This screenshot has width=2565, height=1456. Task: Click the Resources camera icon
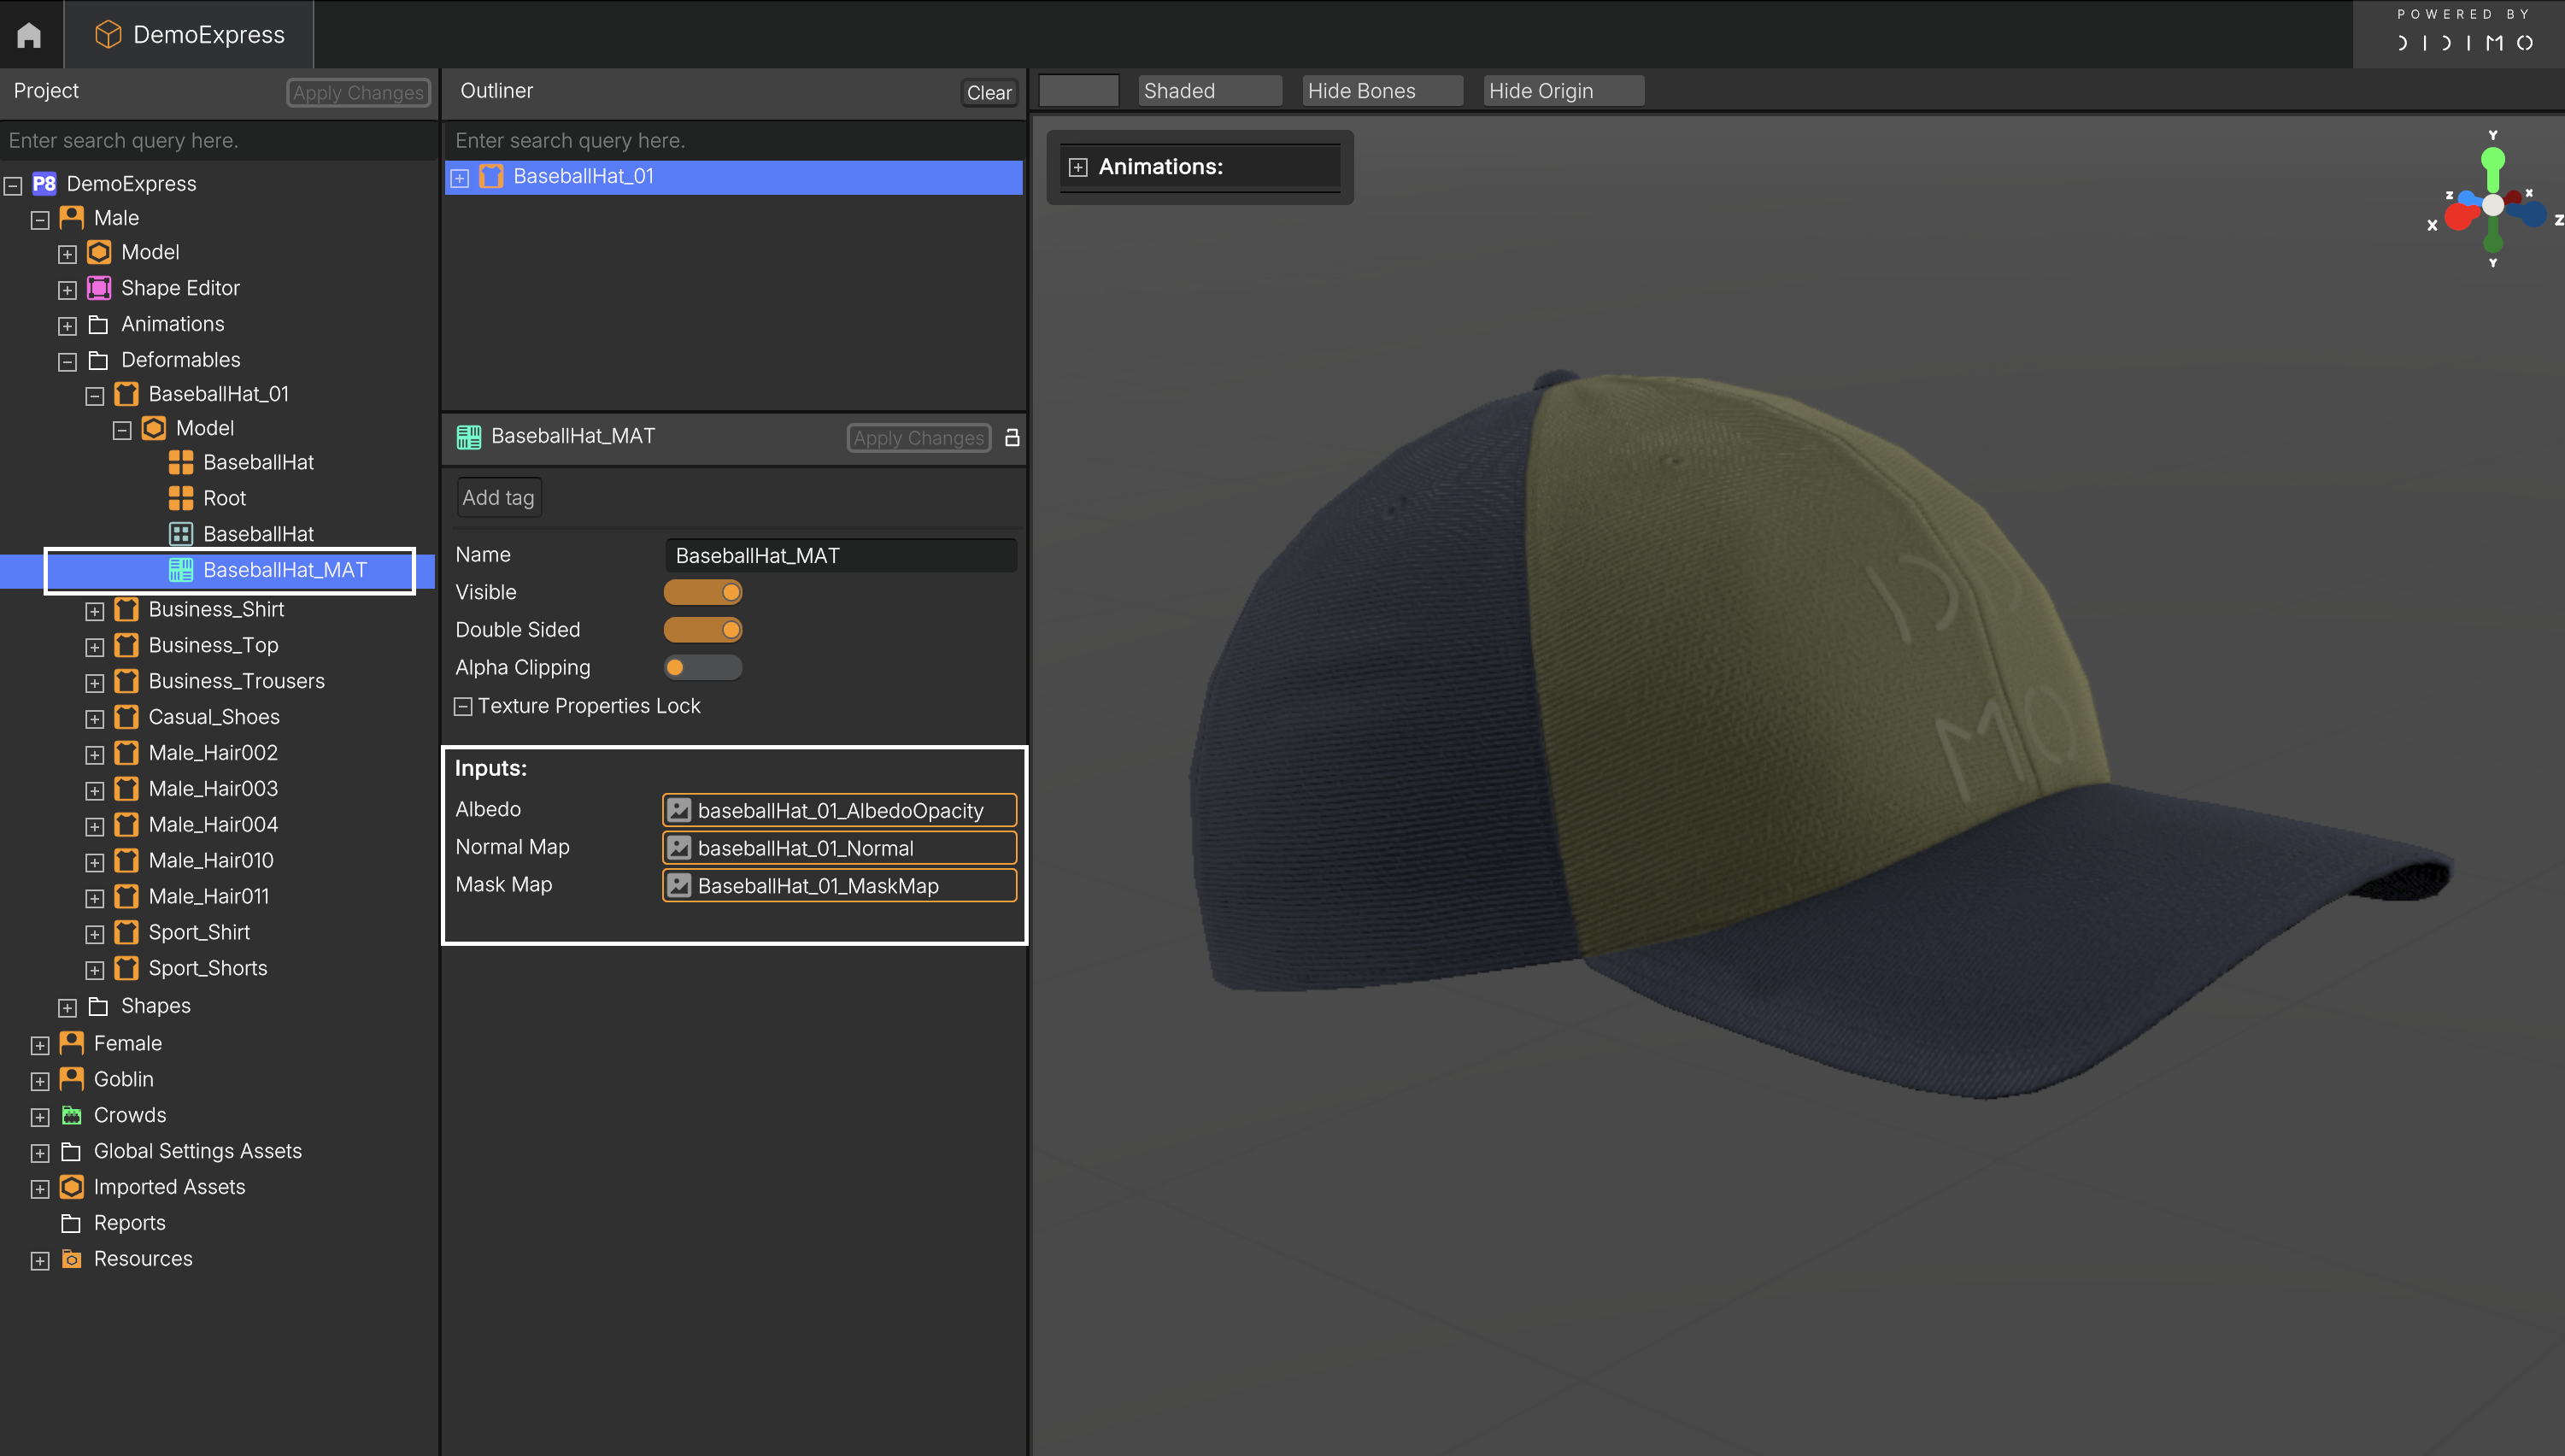[71, 1259]
